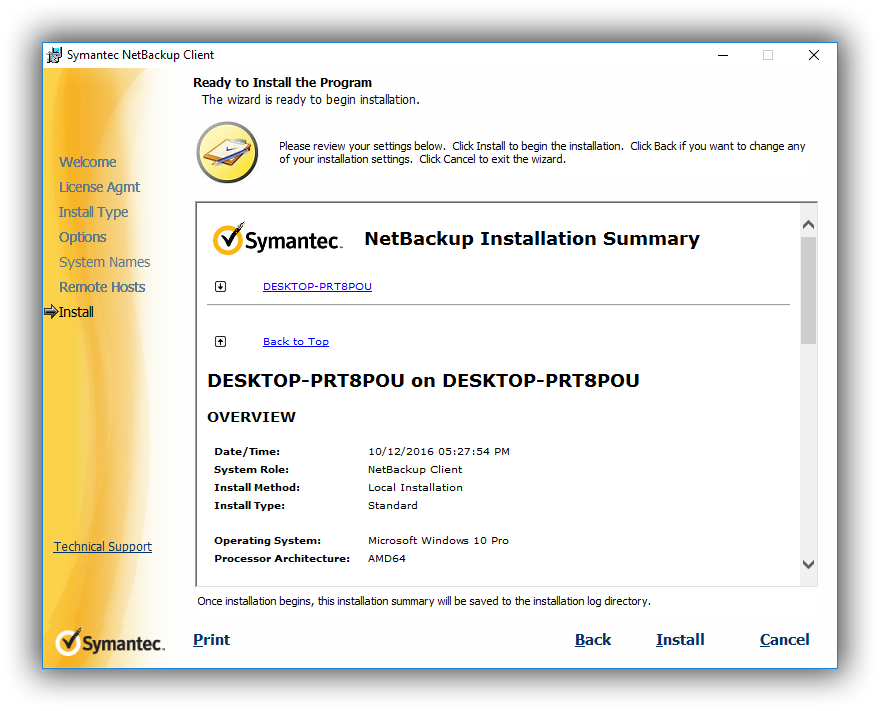
Task: Open the DESKTOP-PRT8POU hyperlink
Action: tap(317, 286)
